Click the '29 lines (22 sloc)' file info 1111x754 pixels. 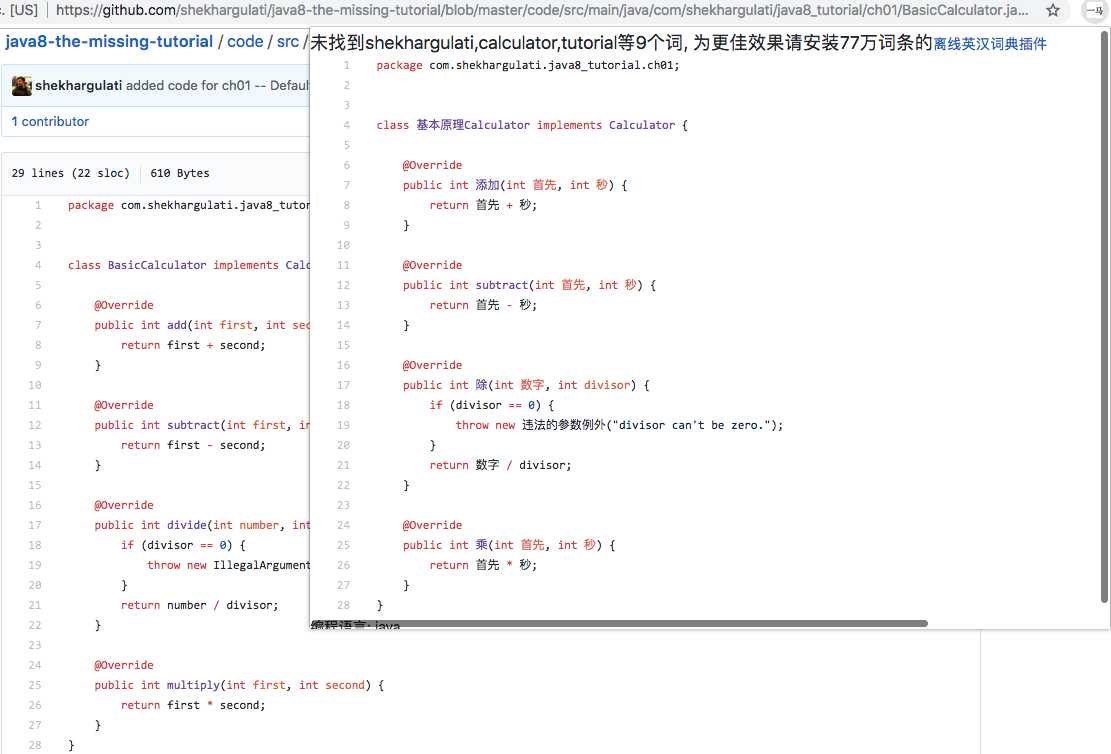[x=71, y=173]
